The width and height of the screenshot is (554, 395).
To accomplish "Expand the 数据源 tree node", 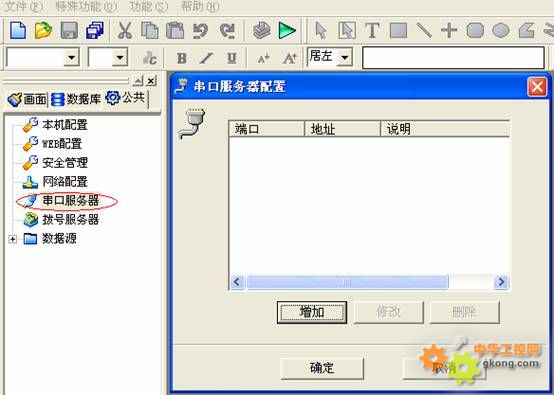I will [x=13, y=239].
